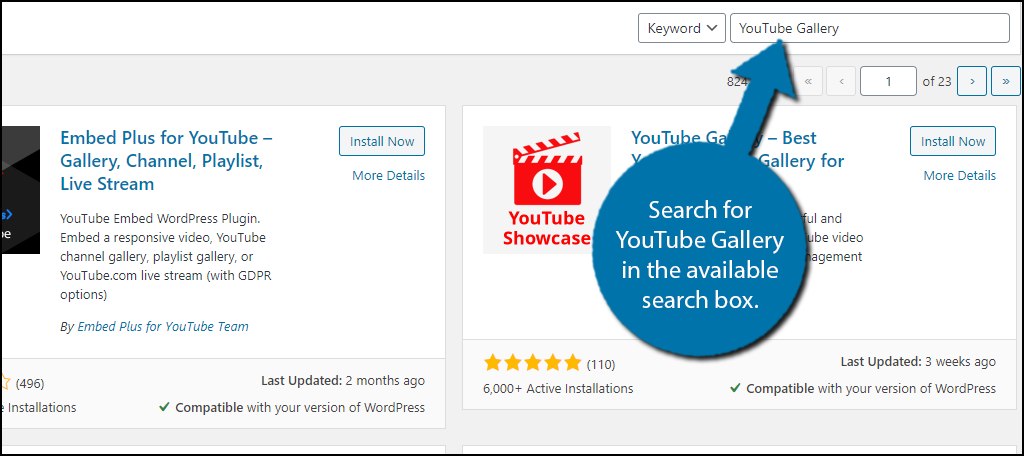
Task: Click the Embed Plus compatibility checkmark icon
Action: pos(165,407)
